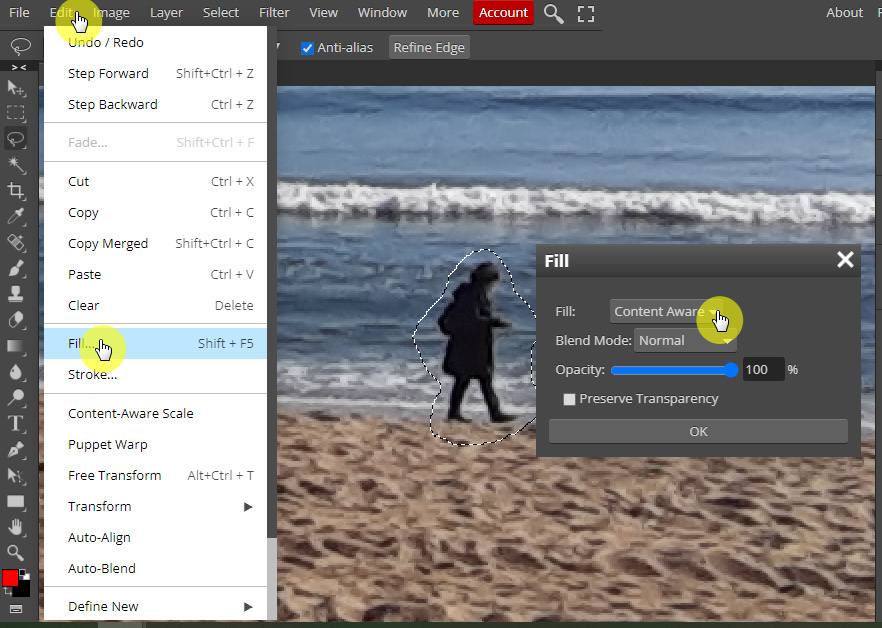Select the Rectangle Select tool

pyautogui.click(x=16, y=113)
